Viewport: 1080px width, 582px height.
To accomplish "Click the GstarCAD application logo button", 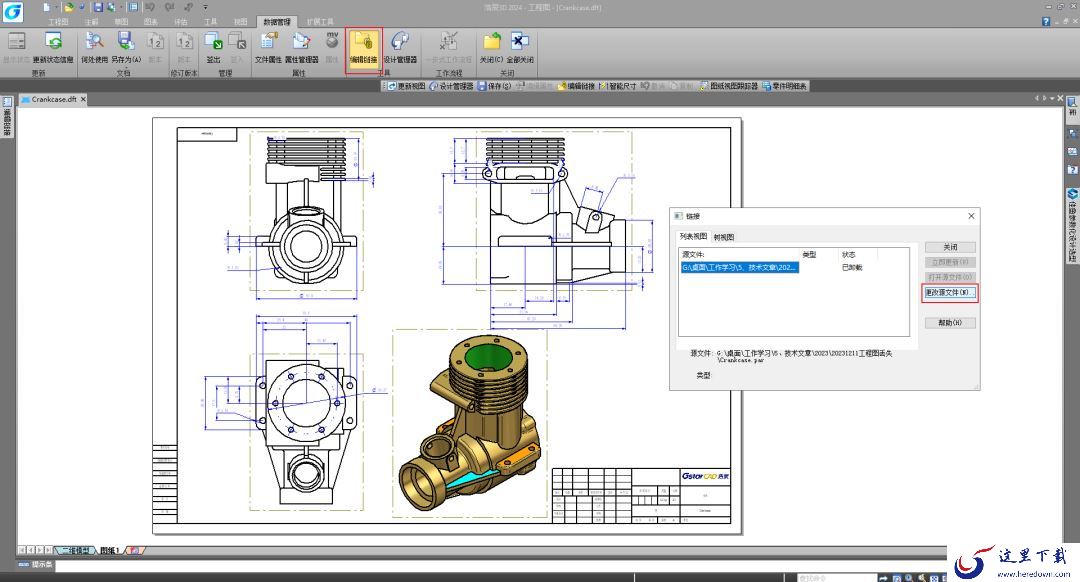I will coord(12,11).
